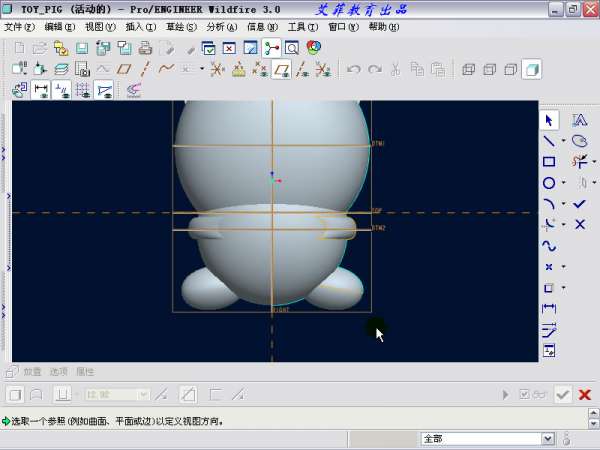Select the line sketch tool

pos(549,141)
